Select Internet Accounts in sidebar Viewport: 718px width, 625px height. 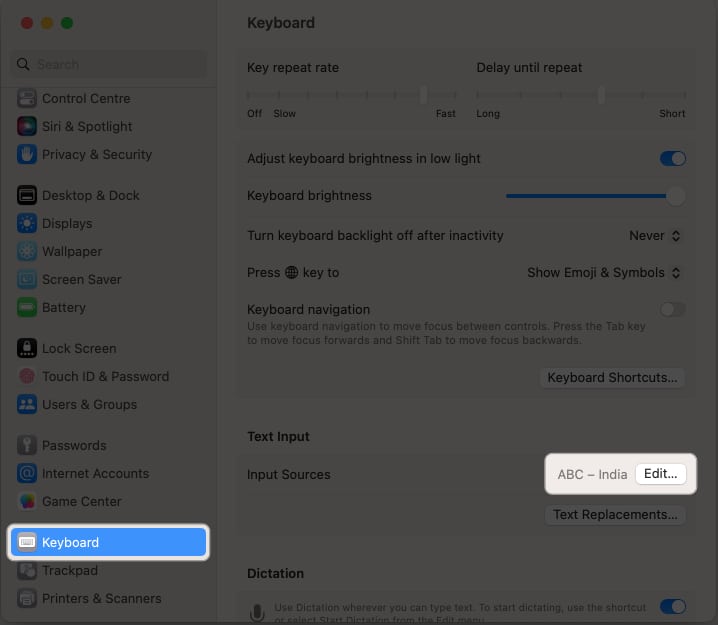108,473
